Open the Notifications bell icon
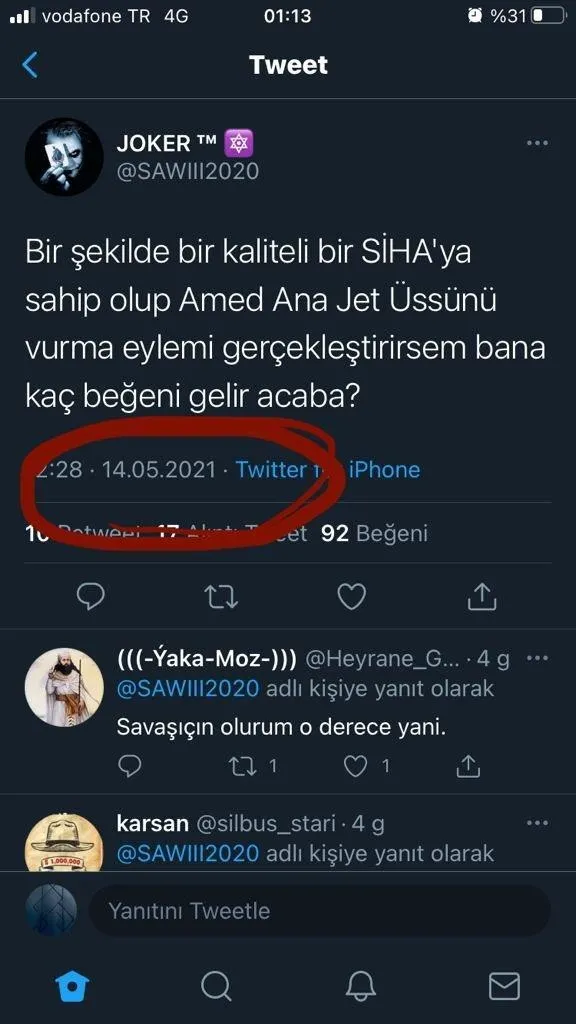 pyautogui.click(x=360, y=985)
